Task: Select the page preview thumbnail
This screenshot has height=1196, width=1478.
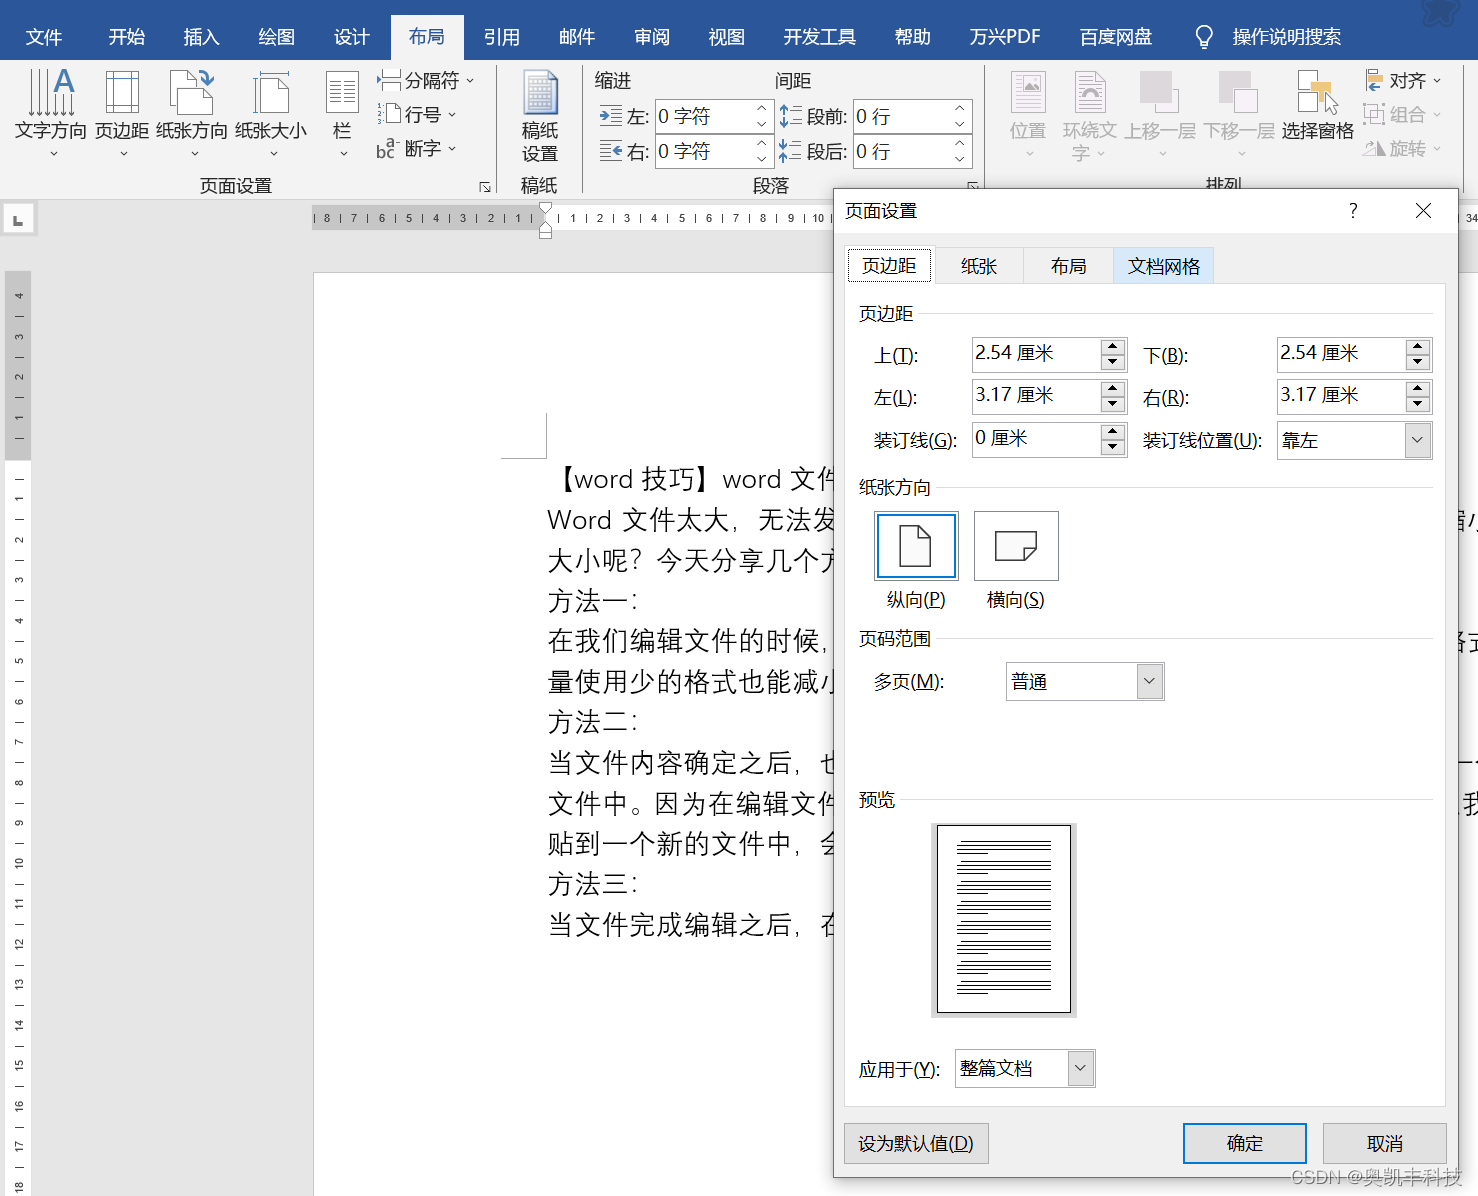Action: click(x=1004, y=919)
